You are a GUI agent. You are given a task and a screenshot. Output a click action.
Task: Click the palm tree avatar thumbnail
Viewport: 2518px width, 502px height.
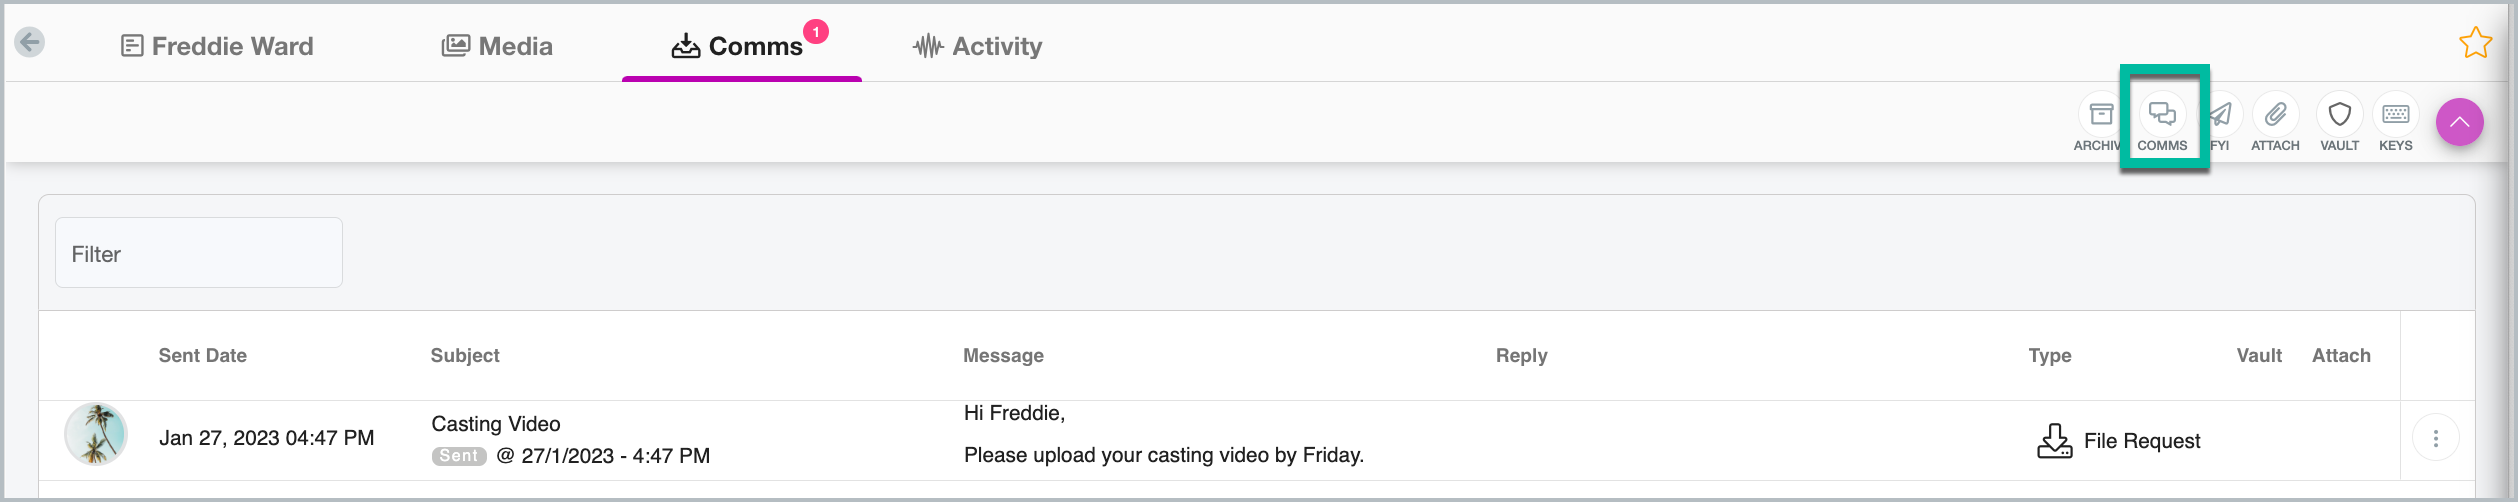tap(96, 434)
